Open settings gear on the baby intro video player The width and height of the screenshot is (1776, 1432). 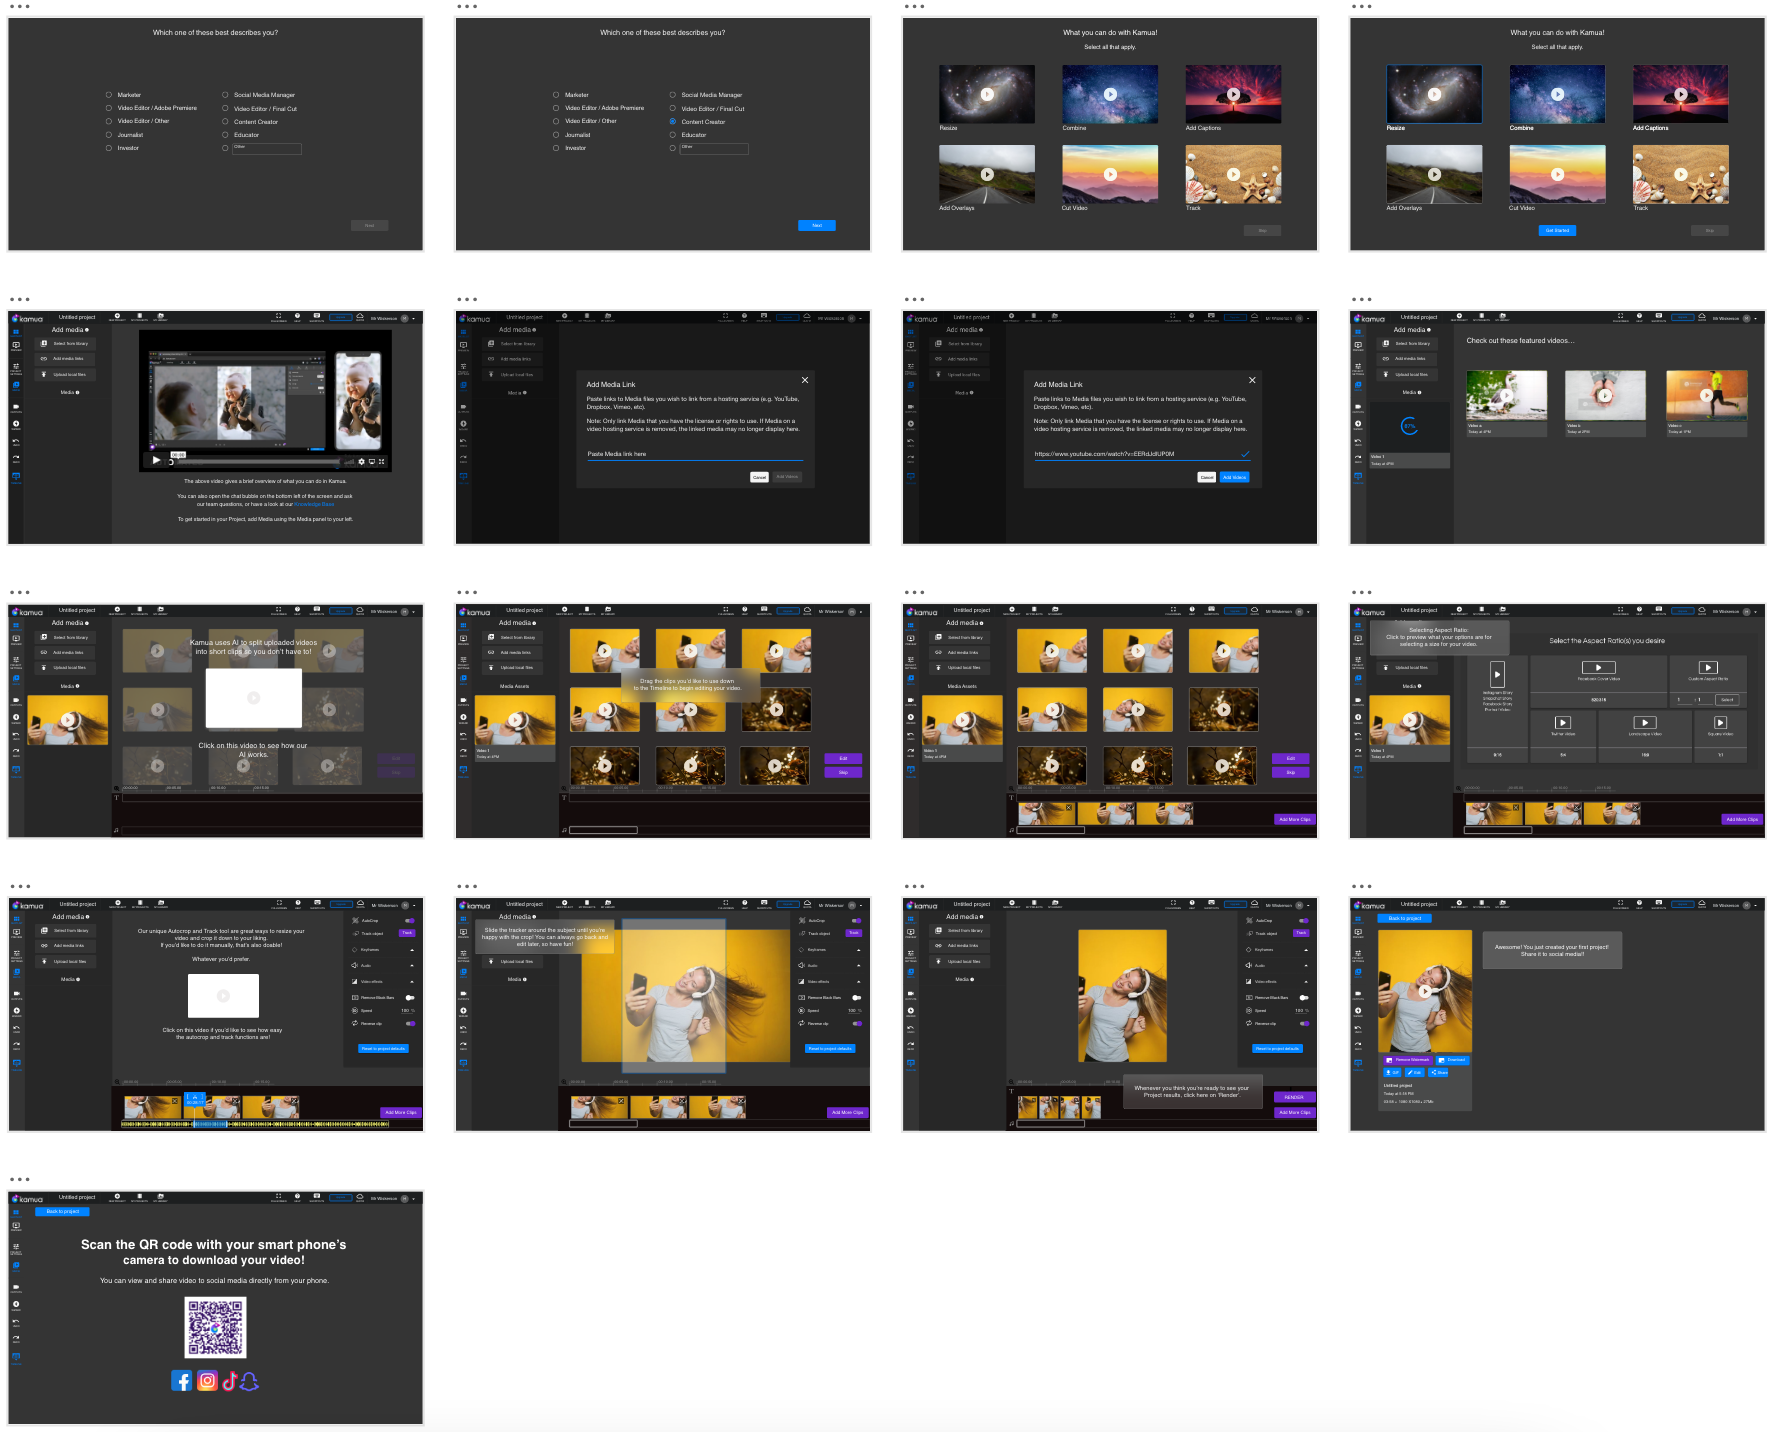(362, 462)
